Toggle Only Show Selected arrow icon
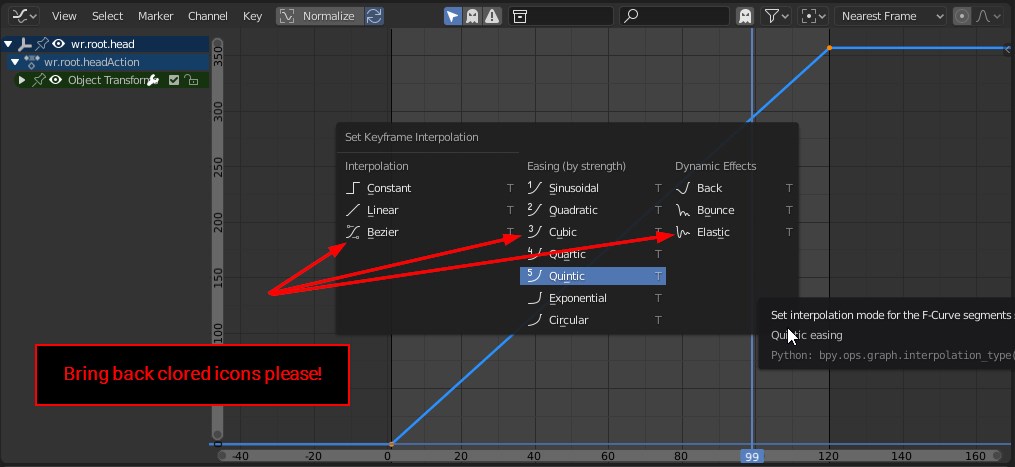Viewport: 1015px width, 467px height. point(452,16)
